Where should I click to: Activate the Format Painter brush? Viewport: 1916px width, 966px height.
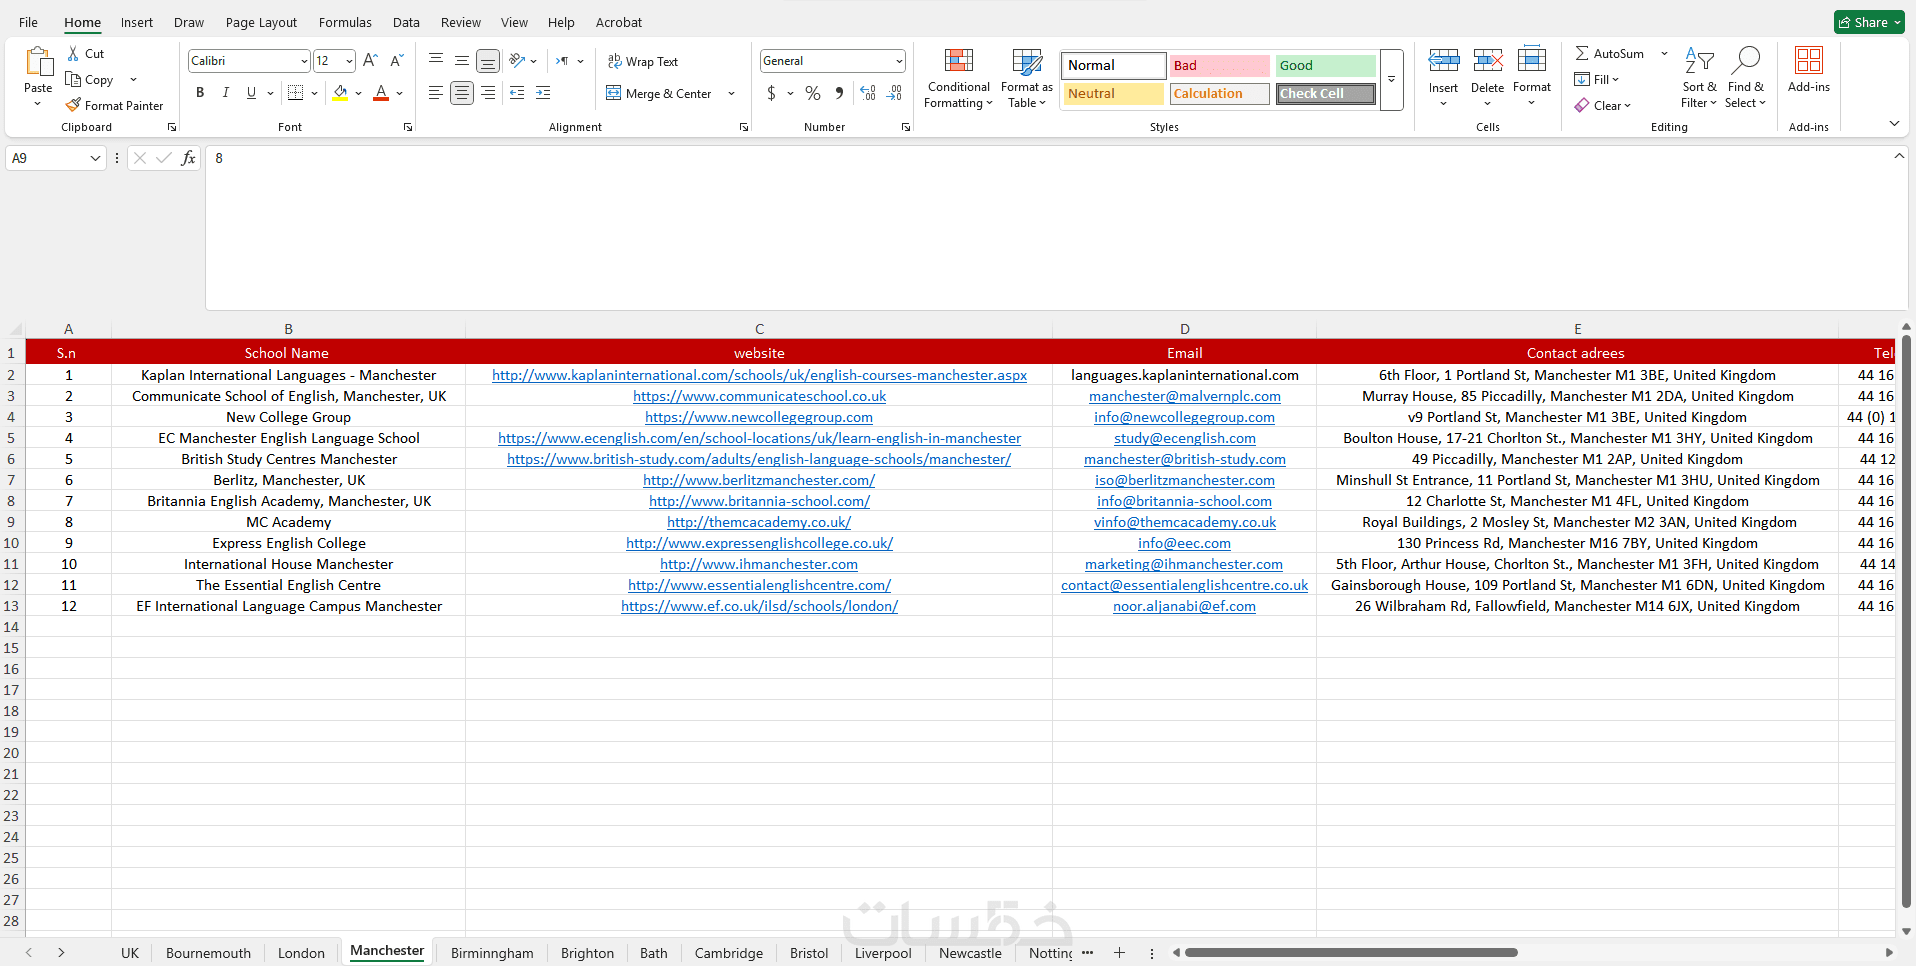[x=73, y=105]
